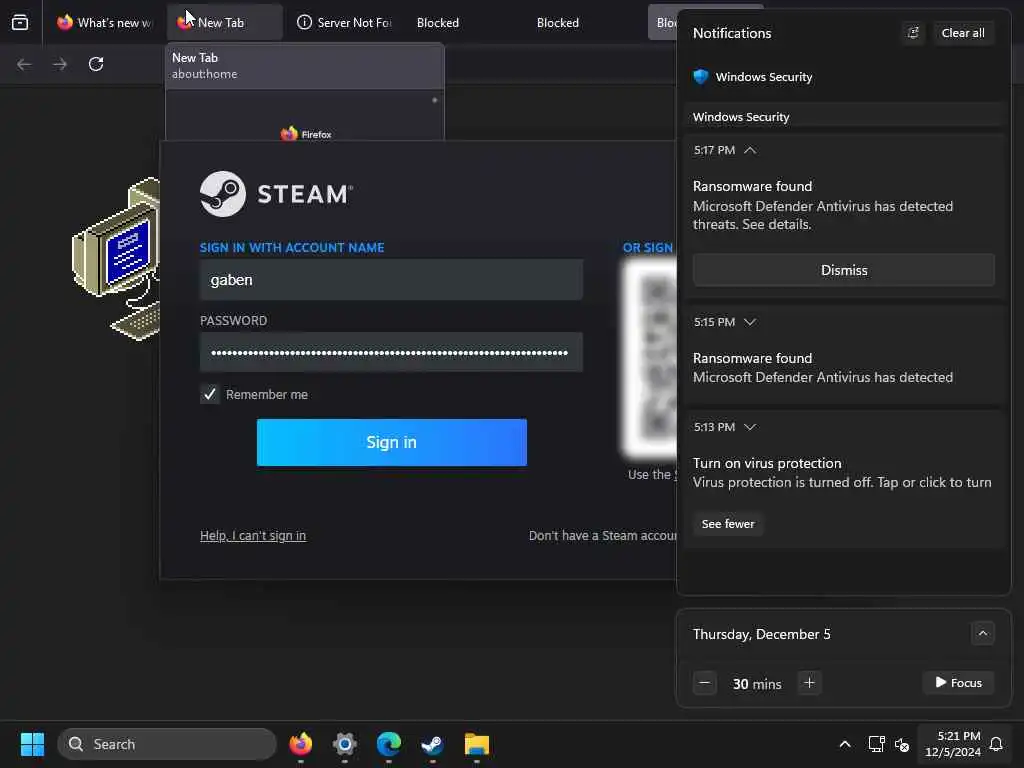
Task: Click the Steam logo in login window
Action: (276, 194)
